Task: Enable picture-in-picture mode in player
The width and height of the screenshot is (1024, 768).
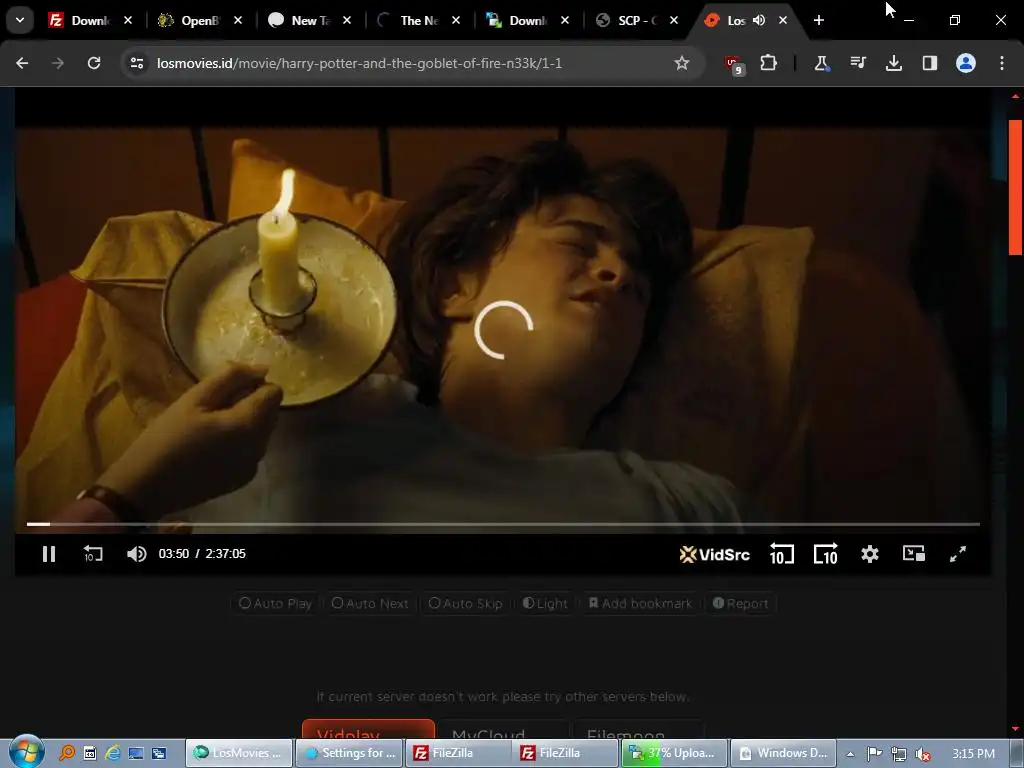Action: (914, 554)
